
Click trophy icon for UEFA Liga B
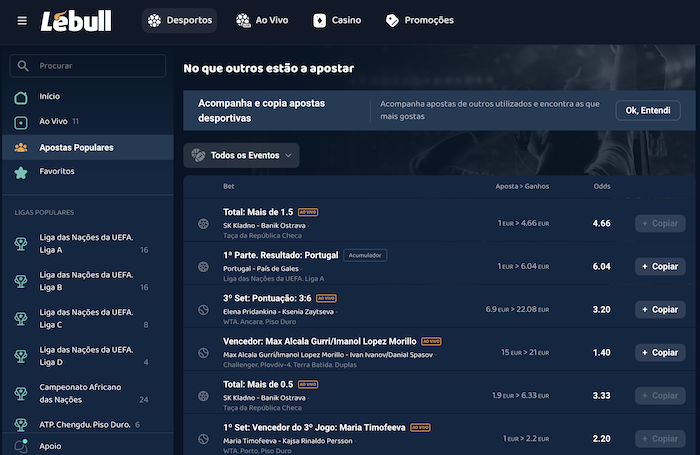pyautogui.click(x=21, y=281)
